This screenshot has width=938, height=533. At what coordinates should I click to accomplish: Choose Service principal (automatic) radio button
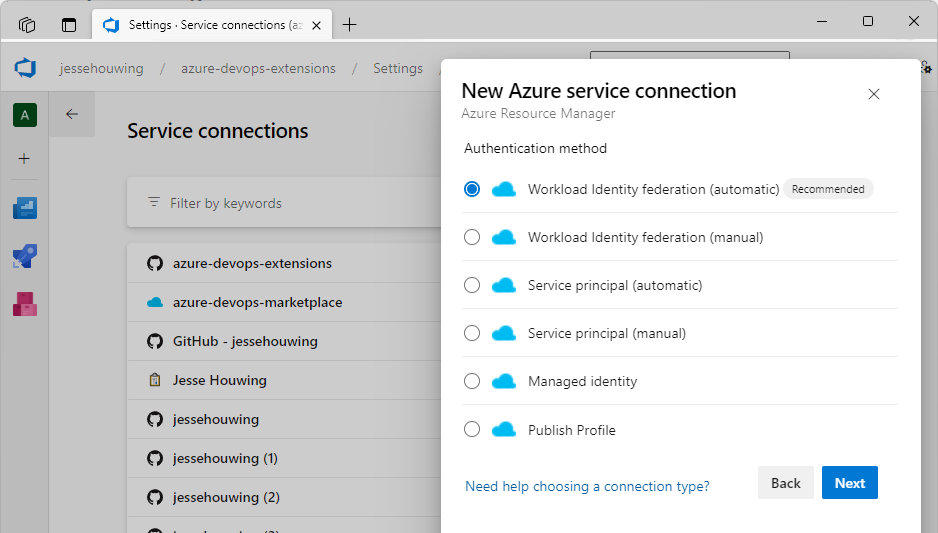[472, 285]
